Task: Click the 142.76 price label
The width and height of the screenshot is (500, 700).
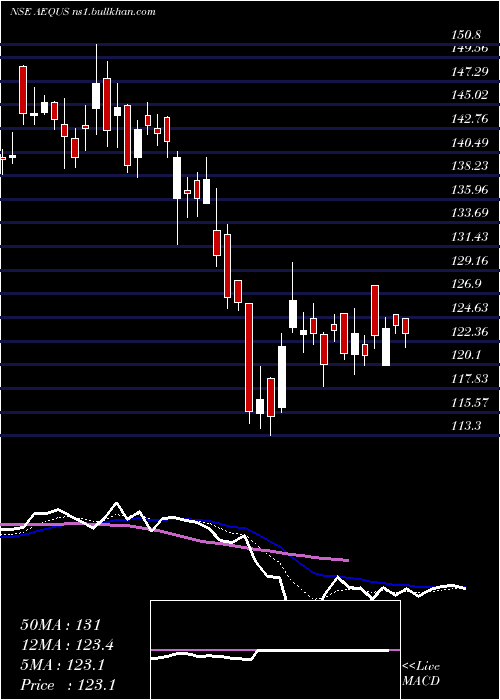Action: [470, 119]
